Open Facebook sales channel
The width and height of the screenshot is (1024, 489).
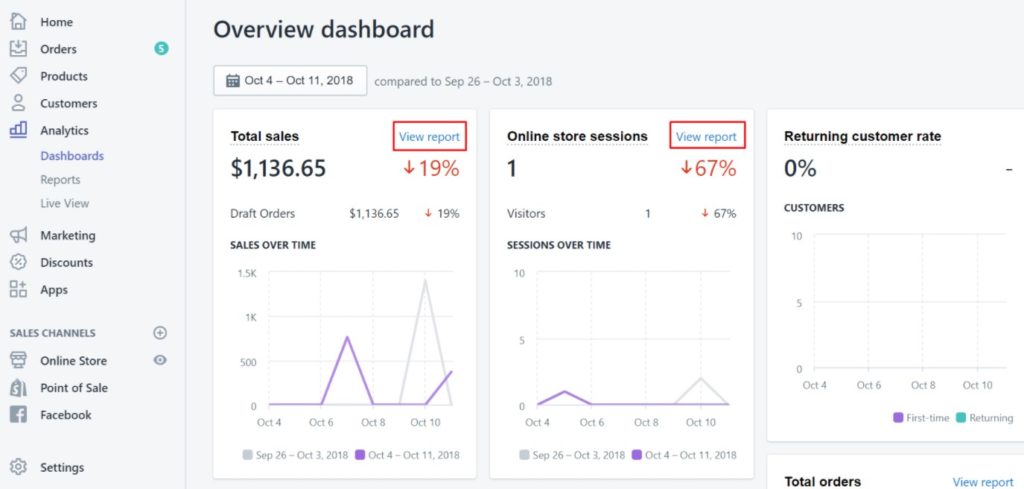pyautogui.click(x=66, y=415)
